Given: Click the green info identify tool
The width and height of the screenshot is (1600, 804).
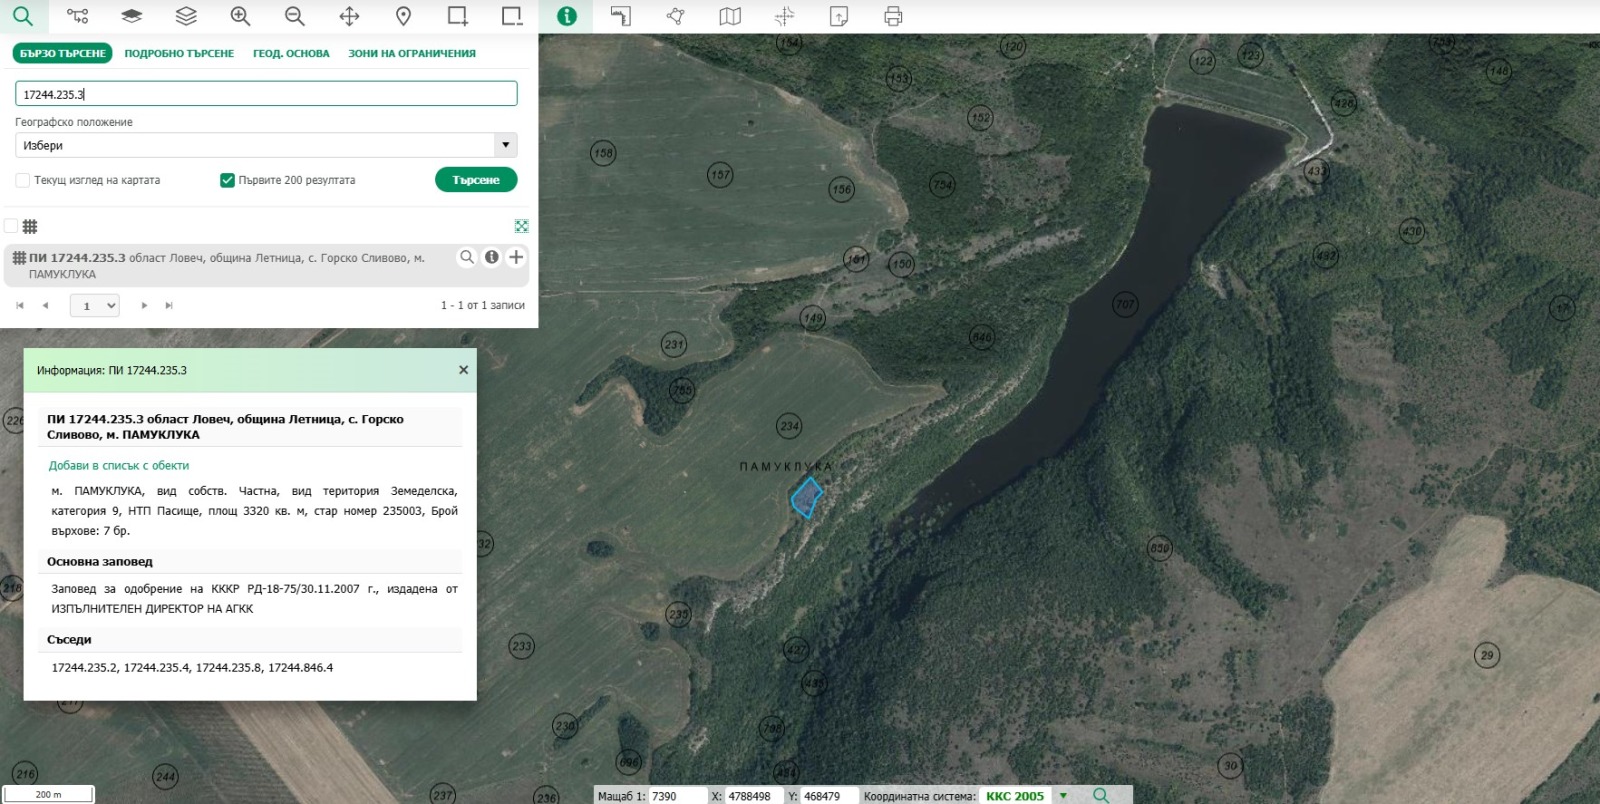Looking at the screenshot, I should click(x=566, y=16).
